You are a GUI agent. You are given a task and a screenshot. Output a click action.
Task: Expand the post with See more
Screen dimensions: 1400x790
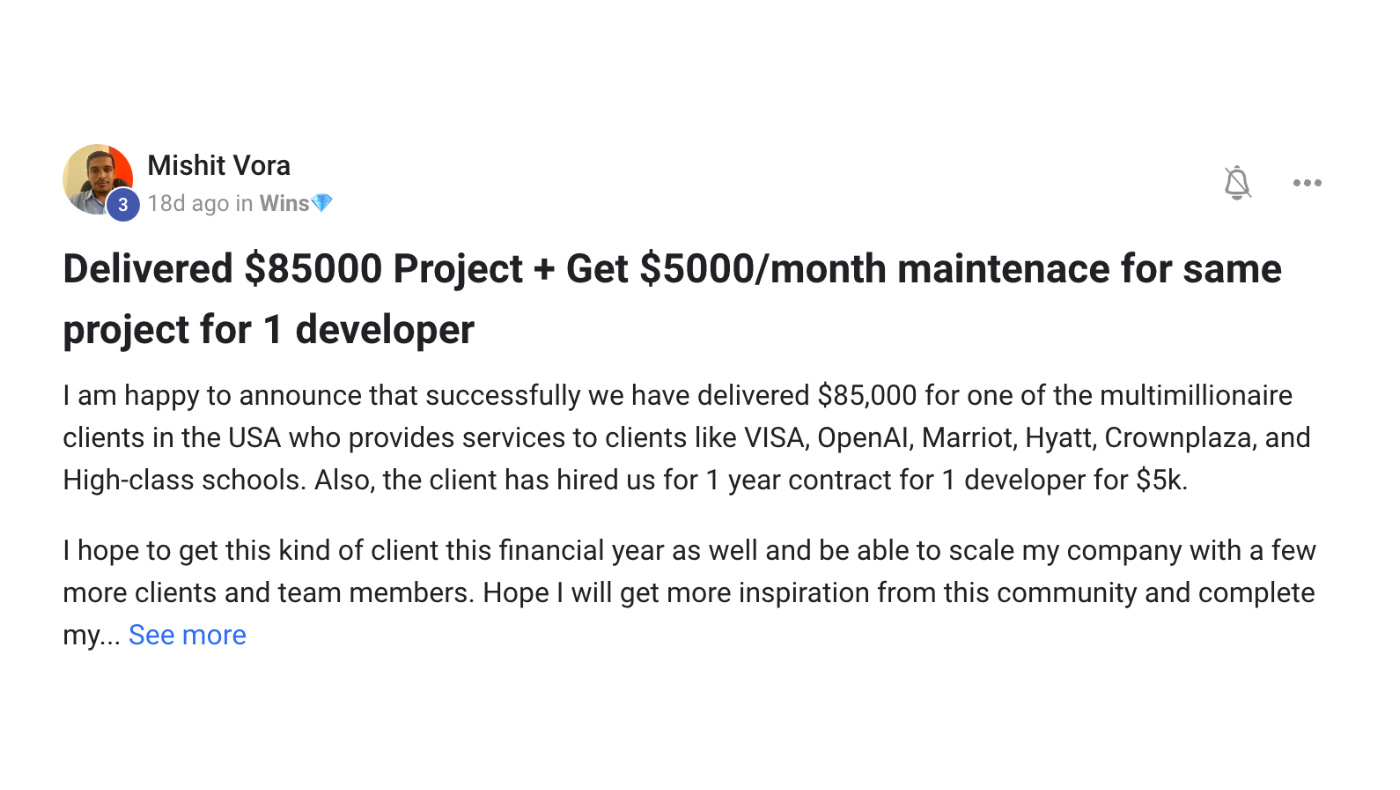187,635
